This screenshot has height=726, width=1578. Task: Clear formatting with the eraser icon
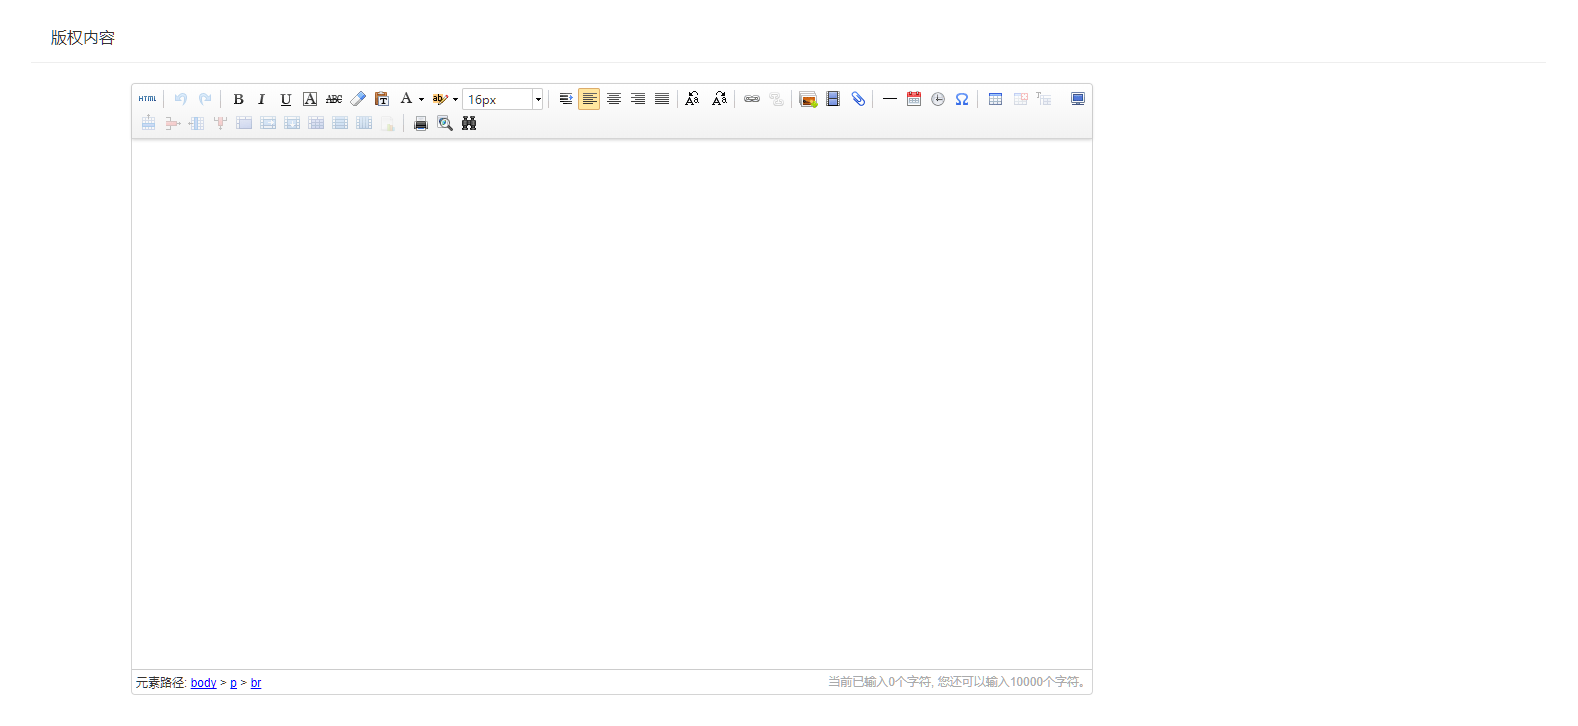[x=358, y=99]
